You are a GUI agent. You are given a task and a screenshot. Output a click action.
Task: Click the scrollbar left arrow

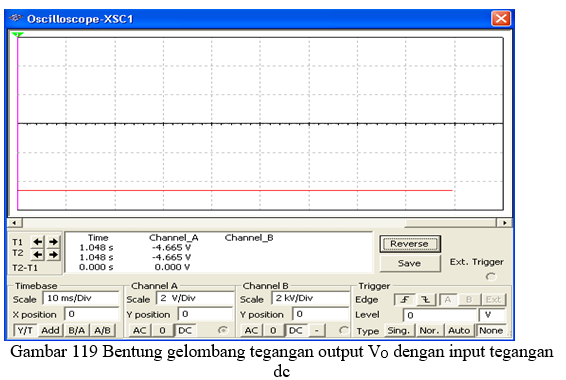click(x=14, y=223)
